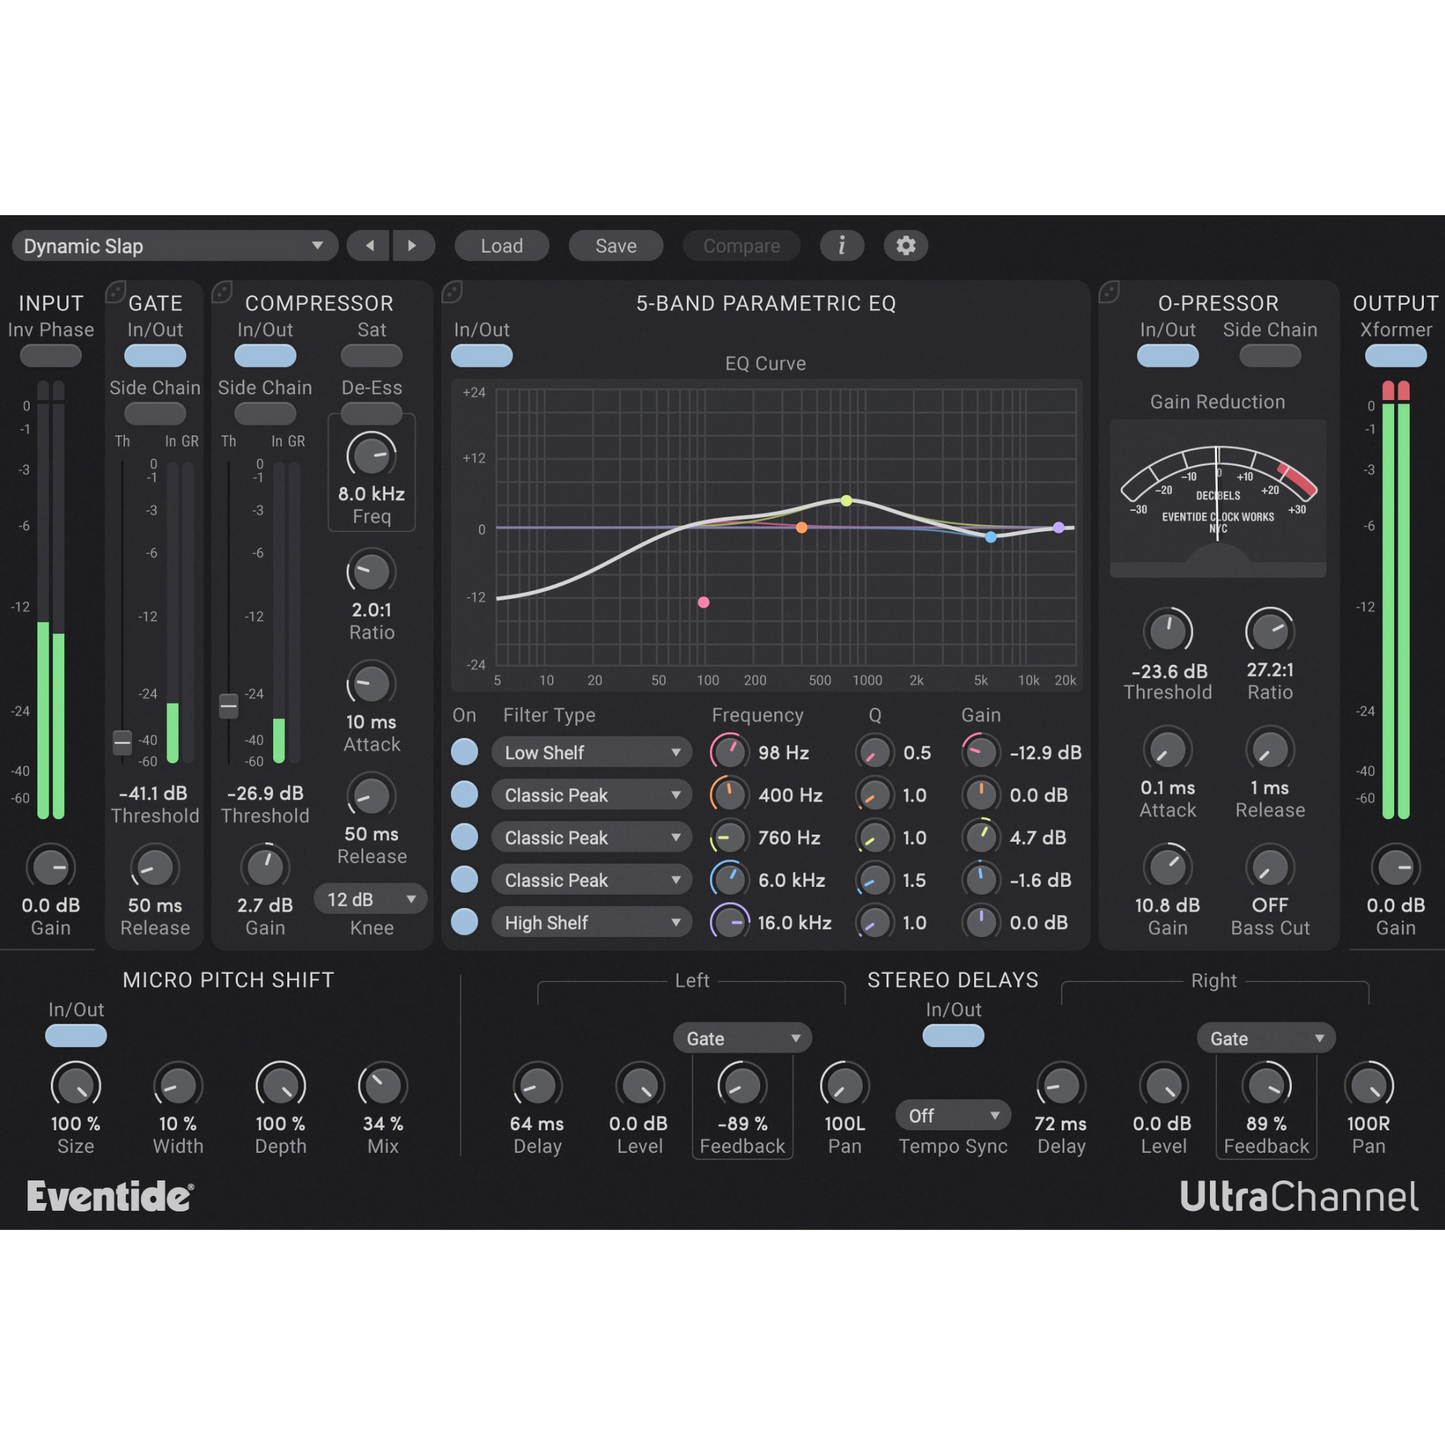The image size is (1445, 1445).
Task: Click the yellow 760 Hz EQ curve point
Action: coord(846,500)
